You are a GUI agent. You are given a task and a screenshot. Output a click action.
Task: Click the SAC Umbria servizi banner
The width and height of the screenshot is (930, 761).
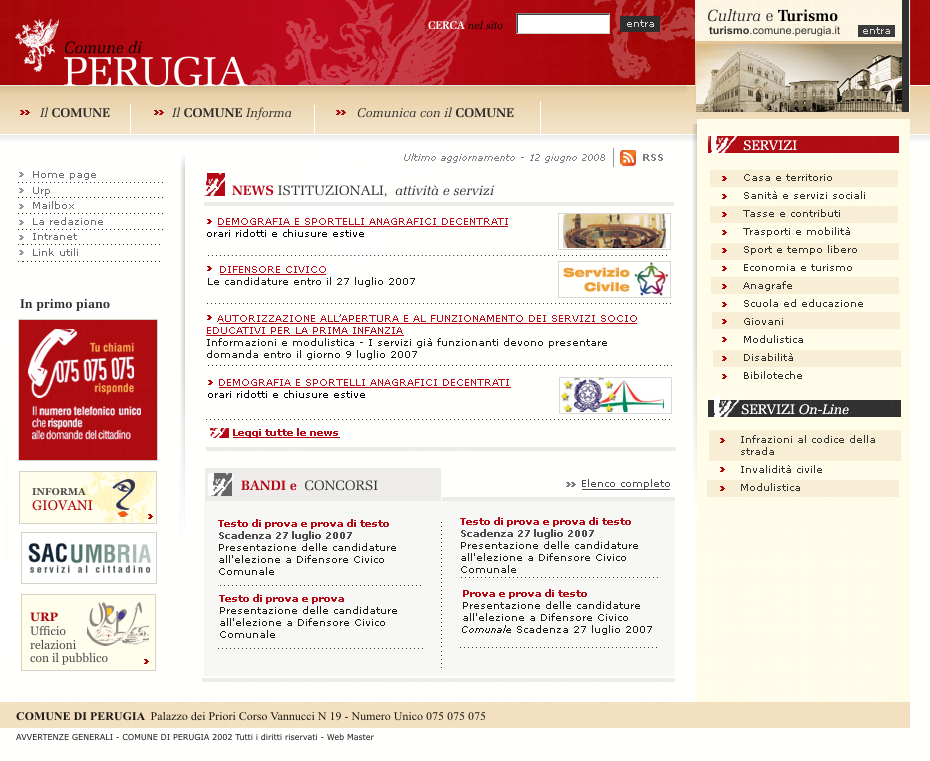(x=89, y=558)
